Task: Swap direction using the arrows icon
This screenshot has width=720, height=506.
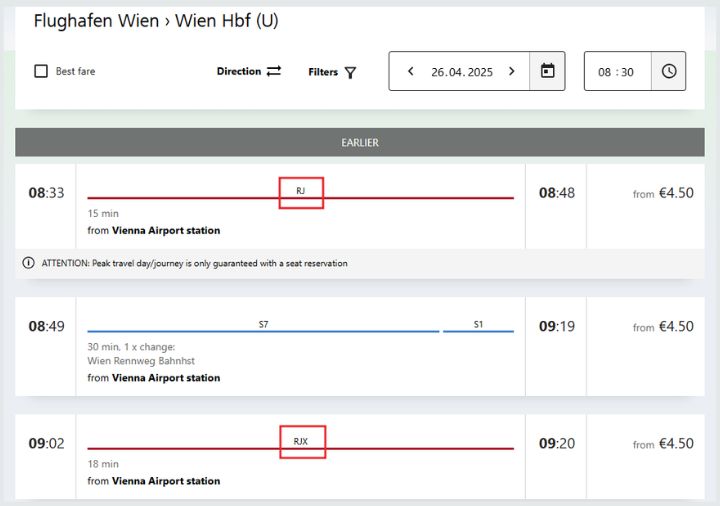Action: point(274,71)
